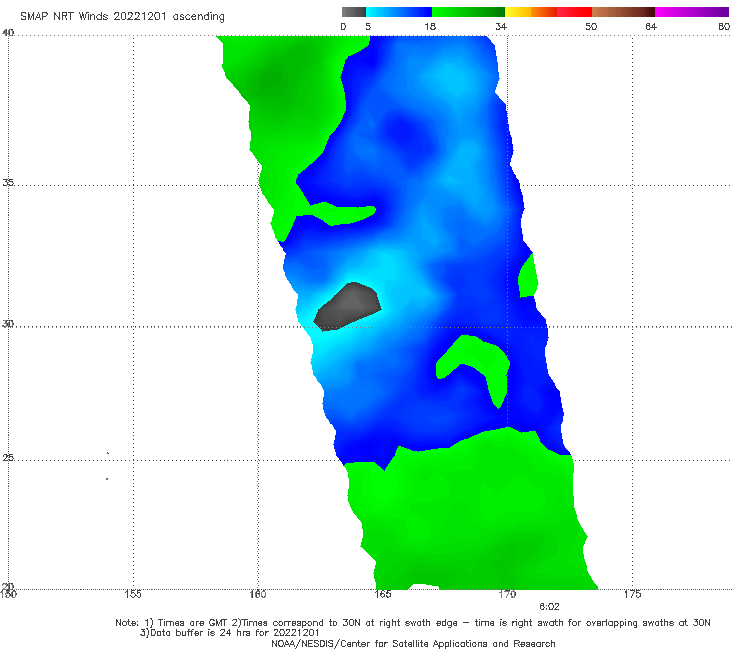Click the color bar label "50"
Viewport: 740px width, 650px height.
pyautogui.click(x=591, y=26)
